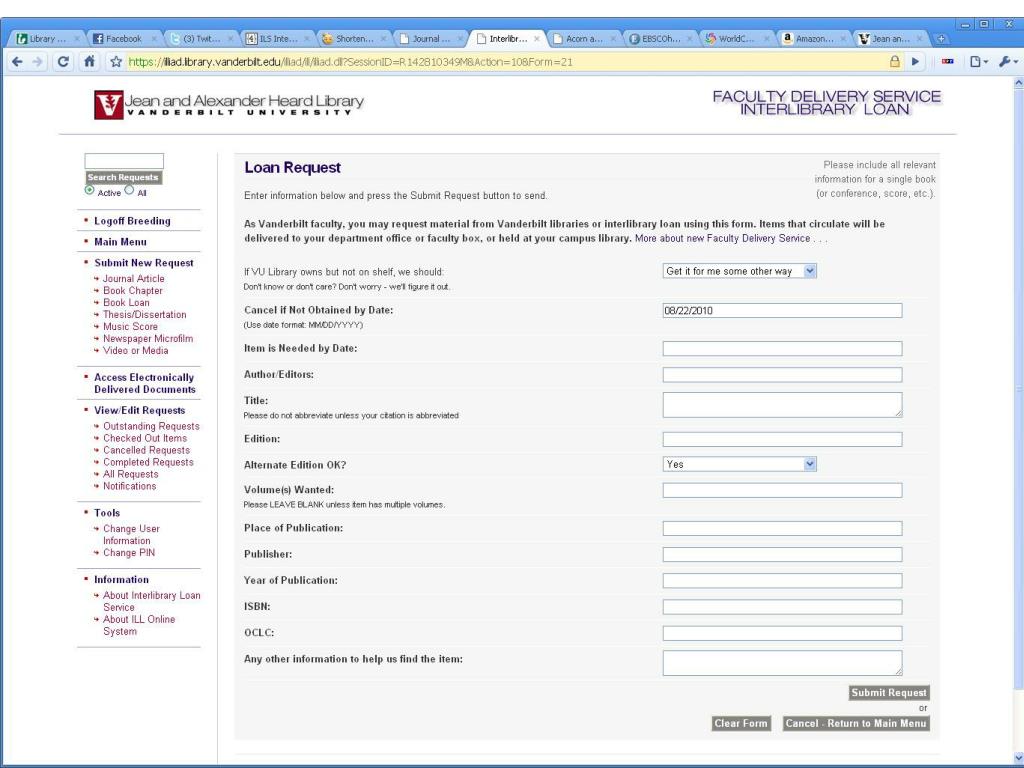Screen dimensions: 1024x768
Task: Click the play arrow beside the address bar
Action: (x=916, y=61)
